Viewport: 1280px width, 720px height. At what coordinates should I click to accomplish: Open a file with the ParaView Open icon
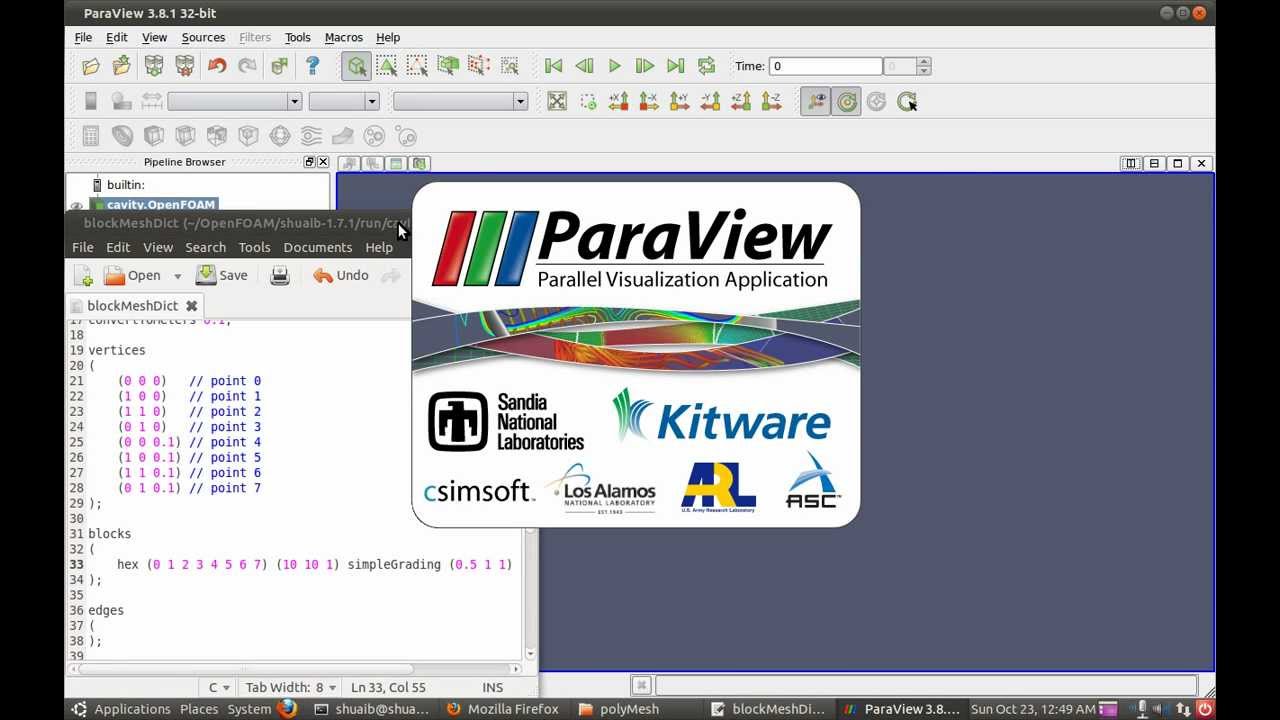[91, 66]
